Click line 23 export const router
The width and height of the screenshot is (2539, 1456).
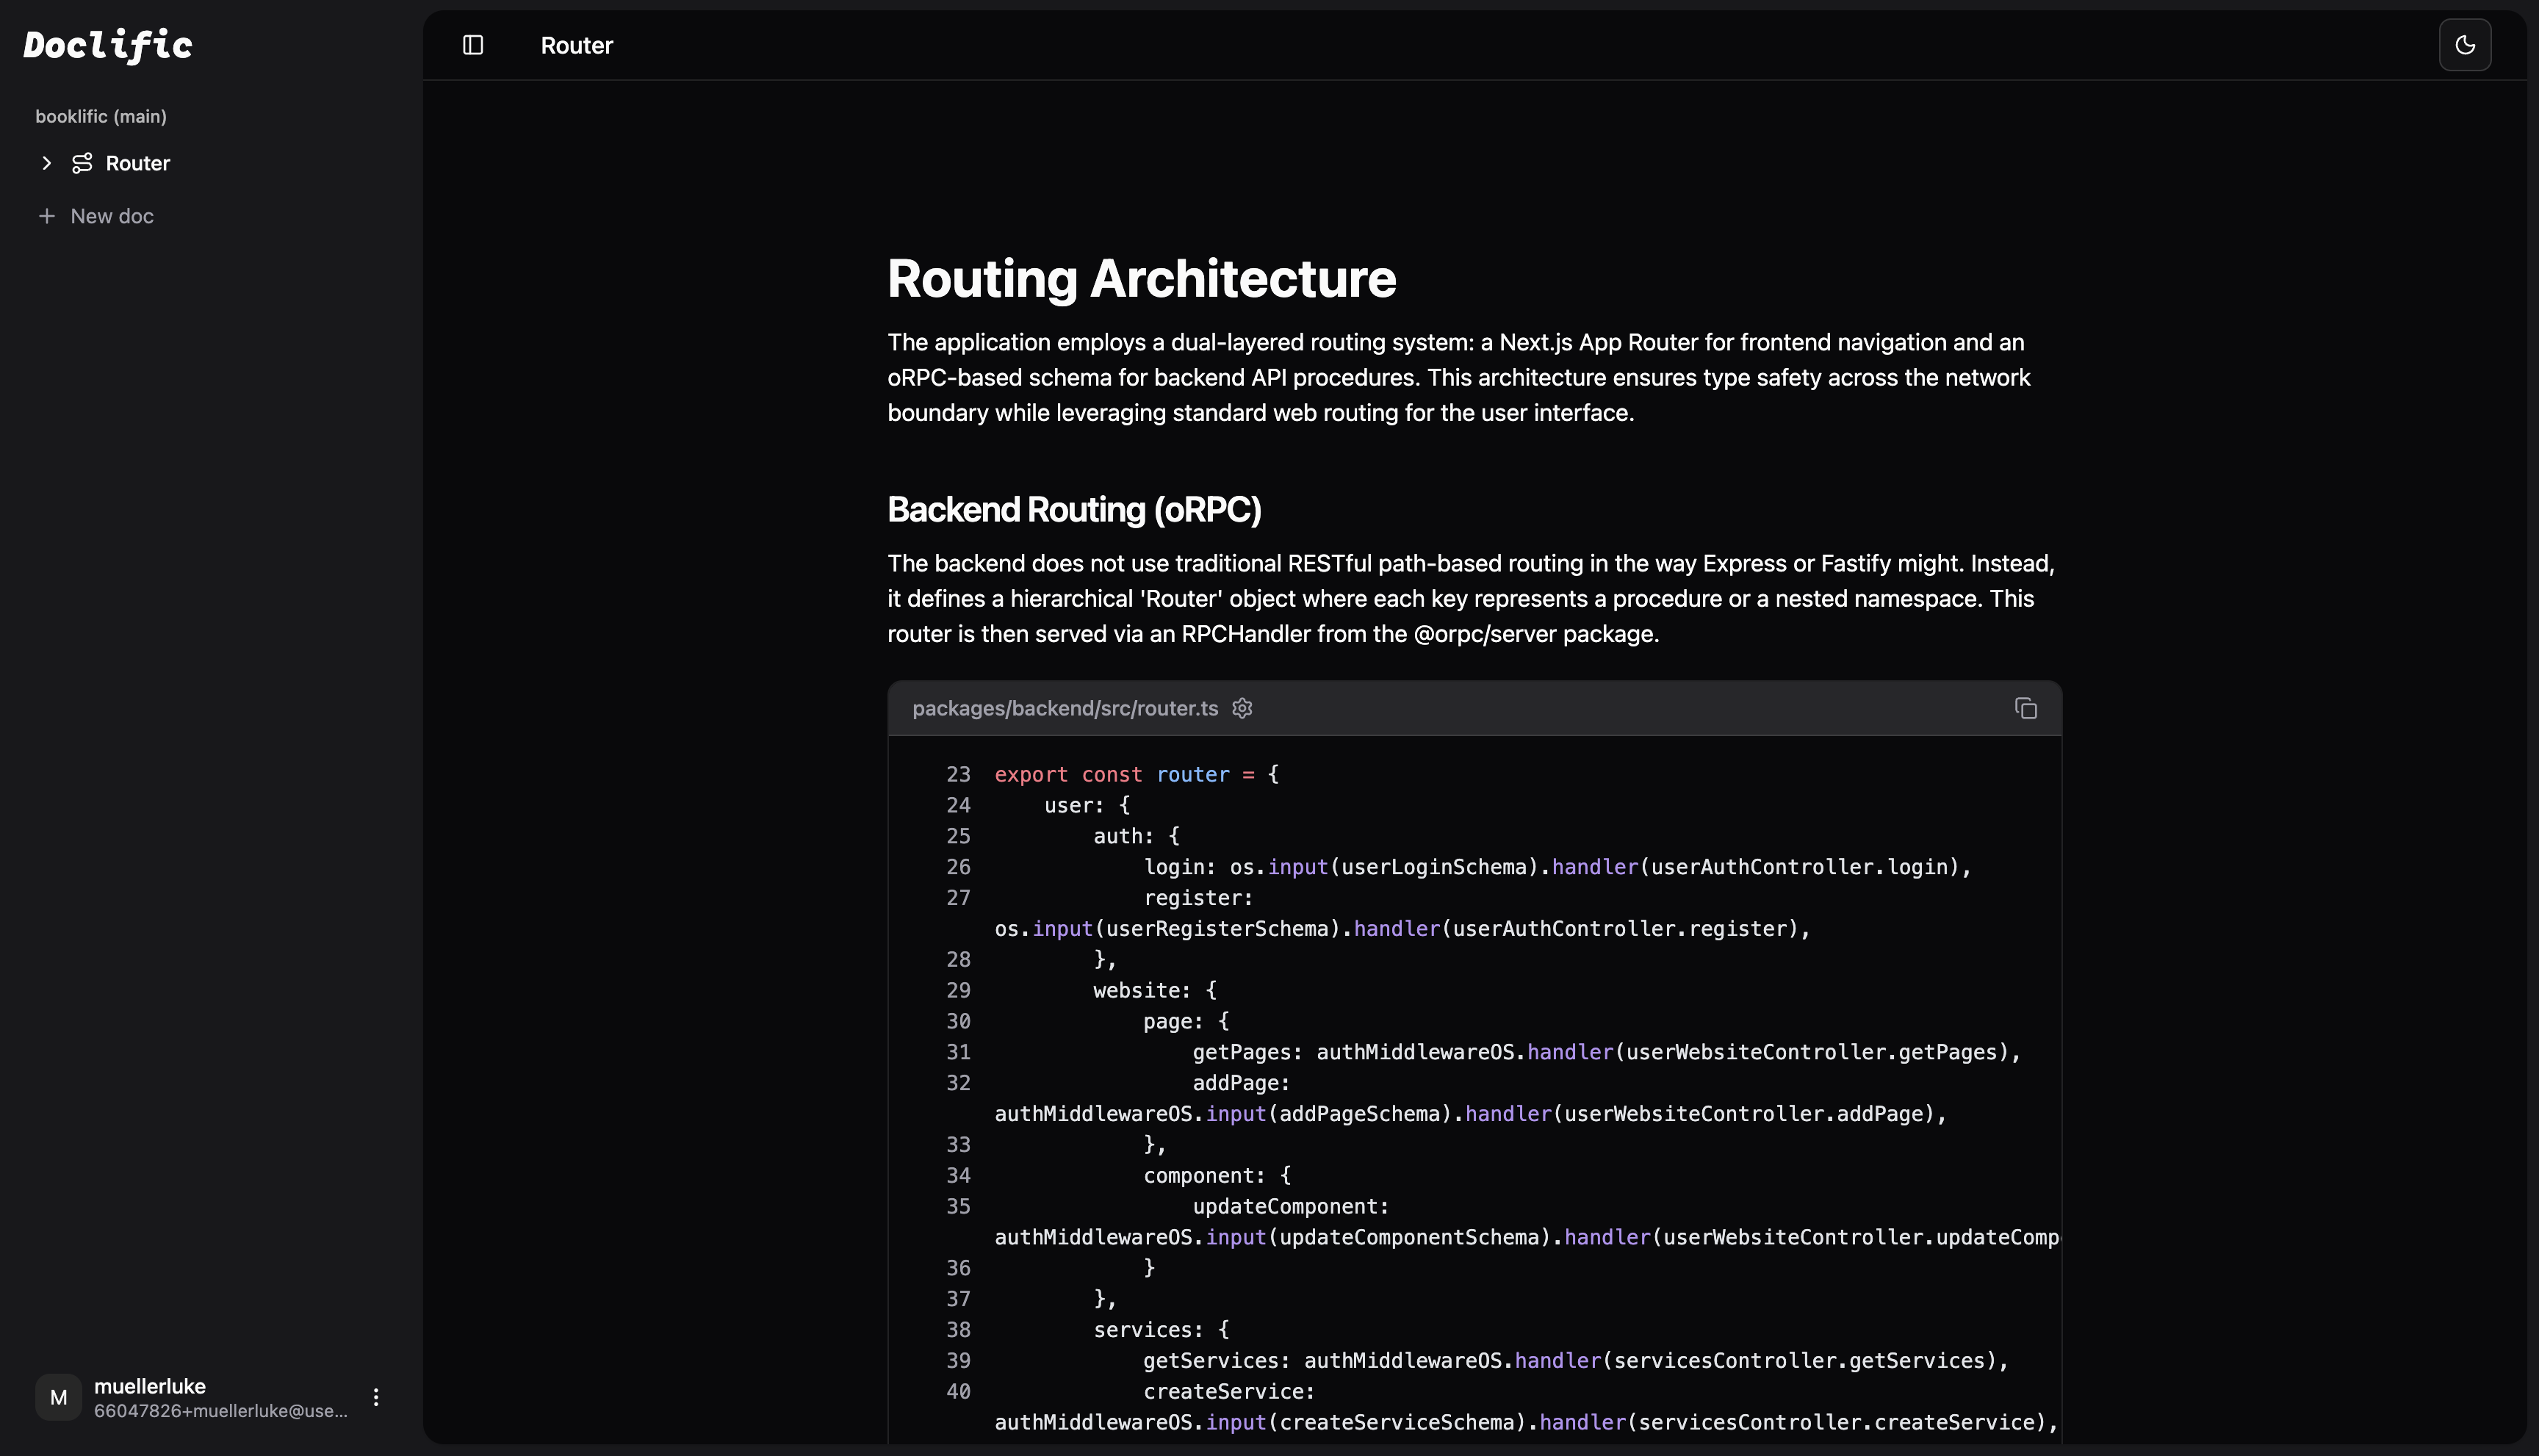[x=1136, y=775]
